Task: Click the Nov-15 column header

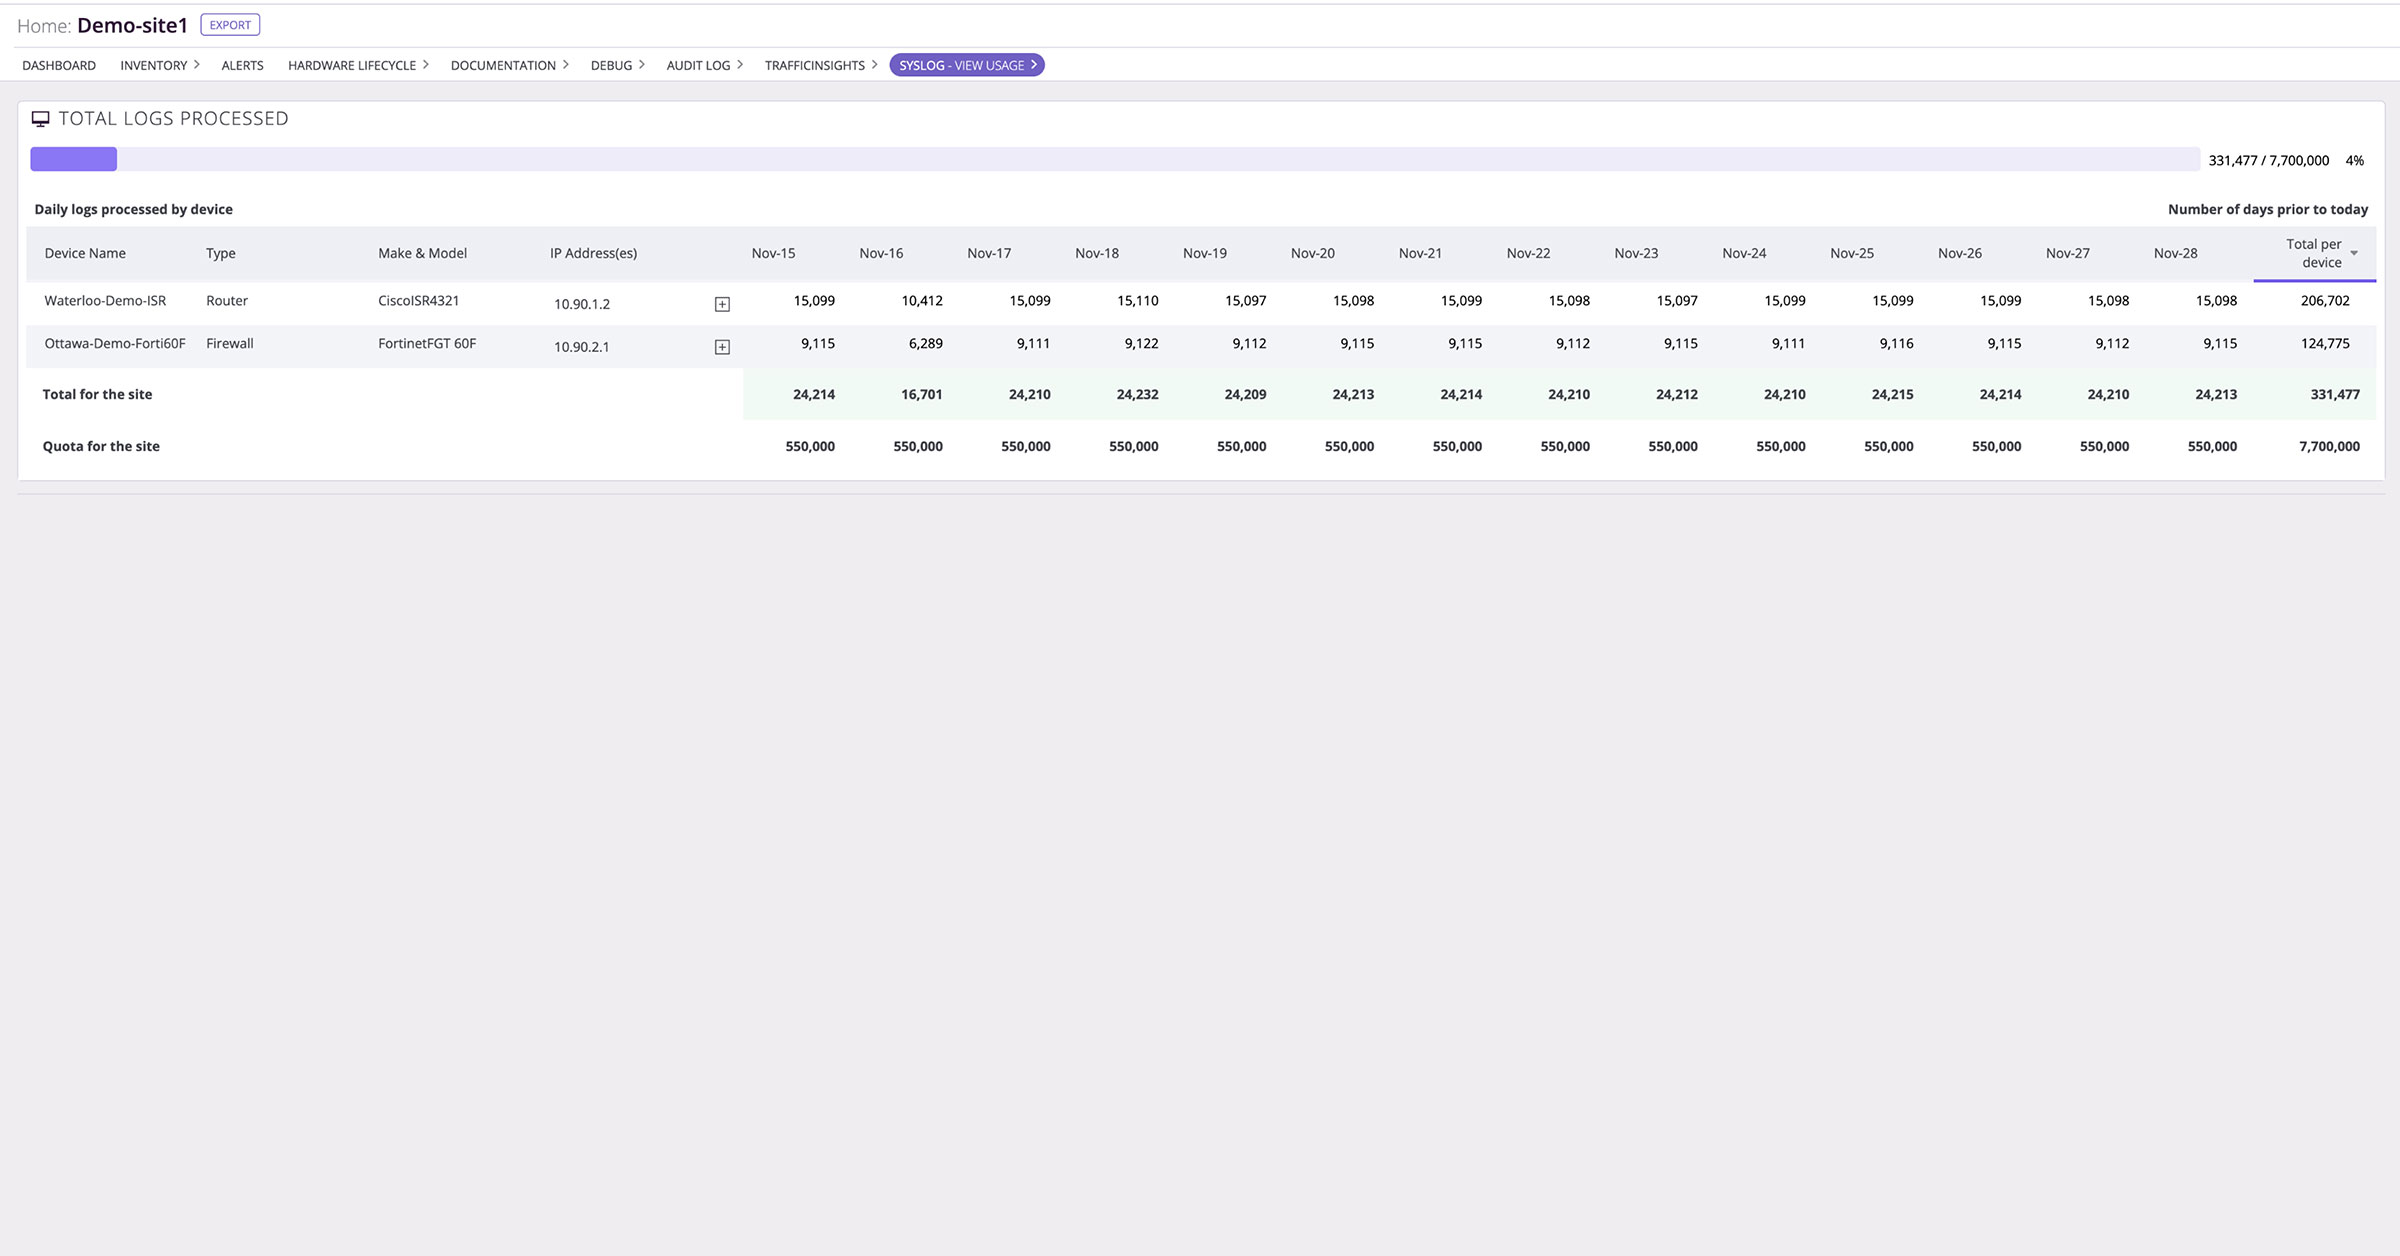Action: point(773,253)
